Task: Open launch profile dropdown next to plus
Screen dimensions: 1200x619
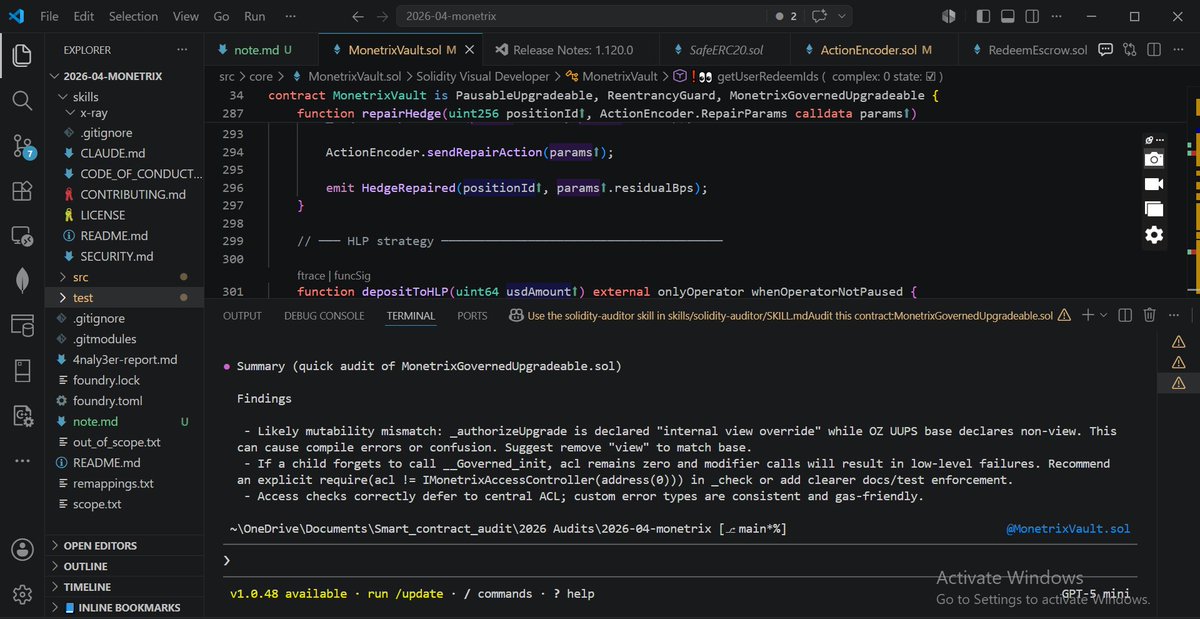Action: [1104, 315]
